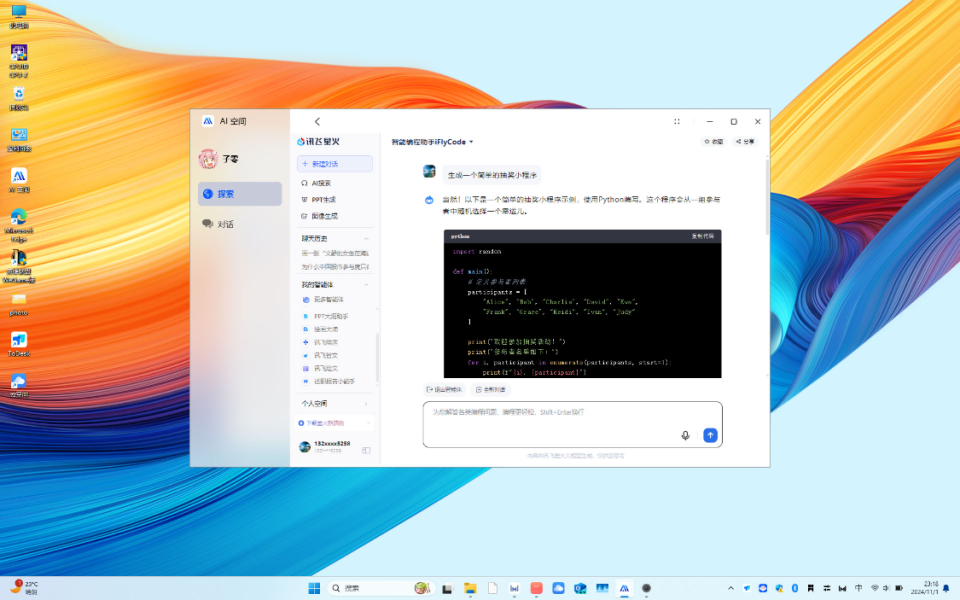Click account avatar beside 182xxxx5258
Screen dimensions: 960x600
pos(304,446)
